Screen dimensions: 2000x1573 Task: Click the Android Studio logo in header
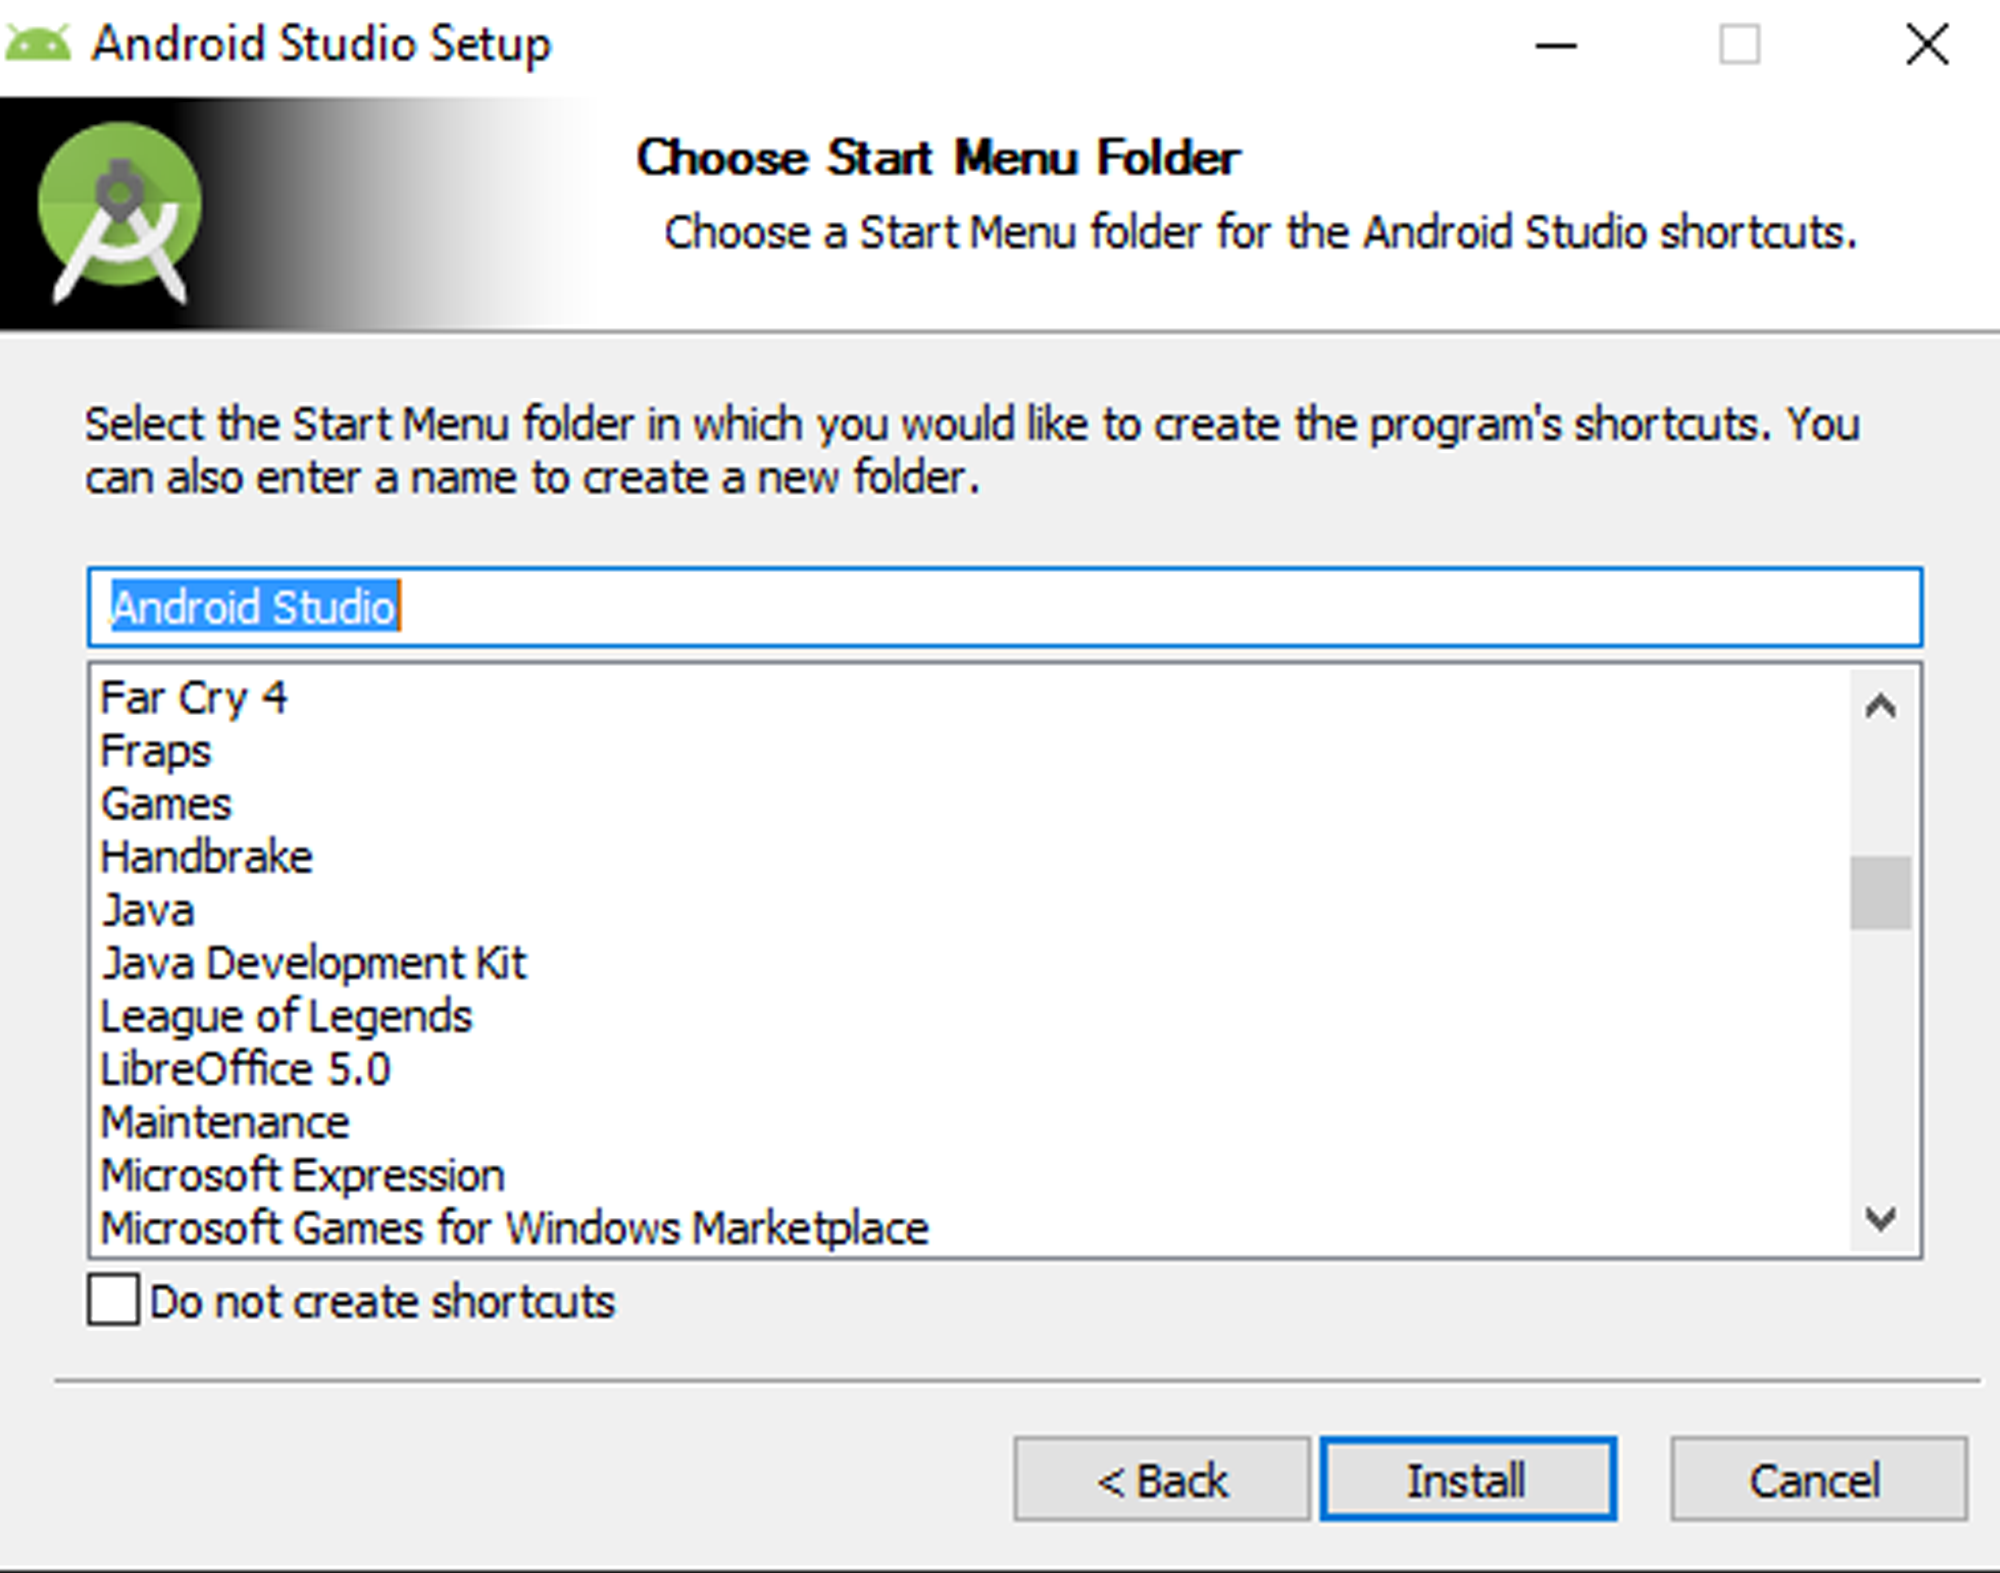coord(120,212)
